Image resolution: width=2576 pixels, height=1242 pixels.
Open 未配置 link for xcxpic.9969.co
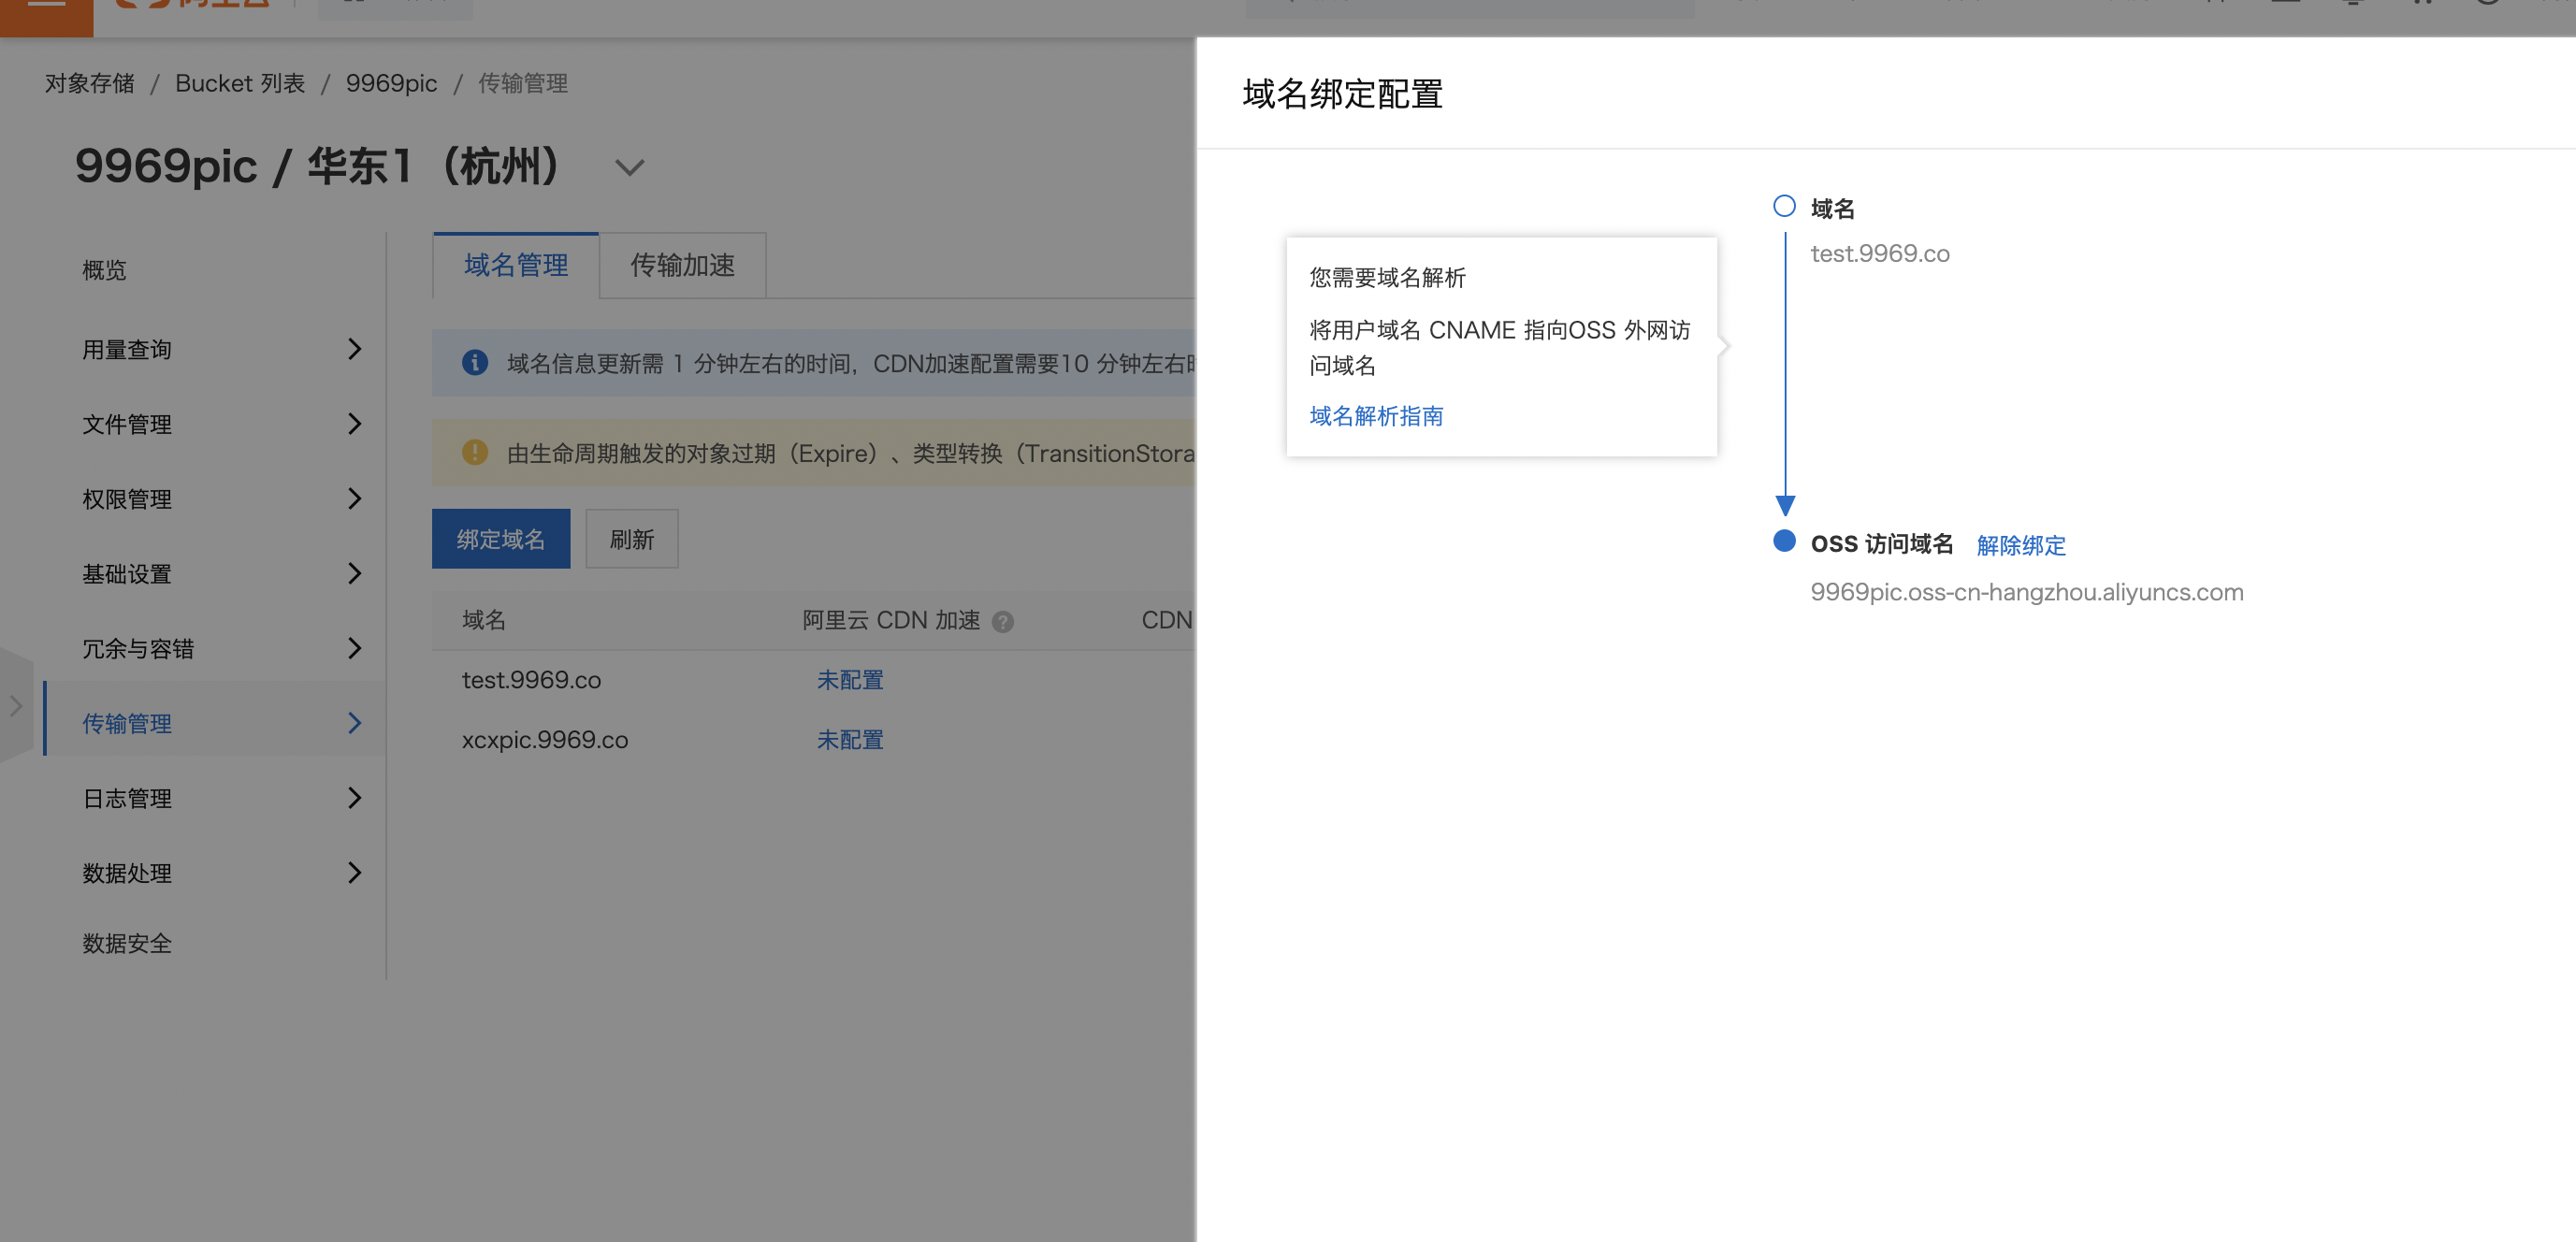850,740
